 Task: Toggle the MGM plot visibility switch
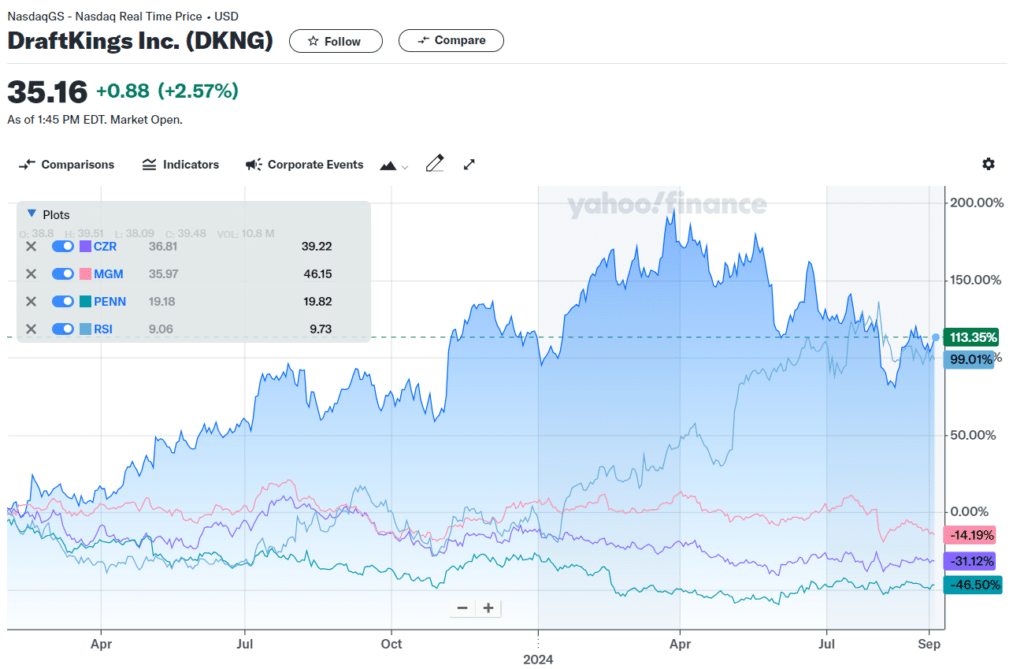point(63,274)
